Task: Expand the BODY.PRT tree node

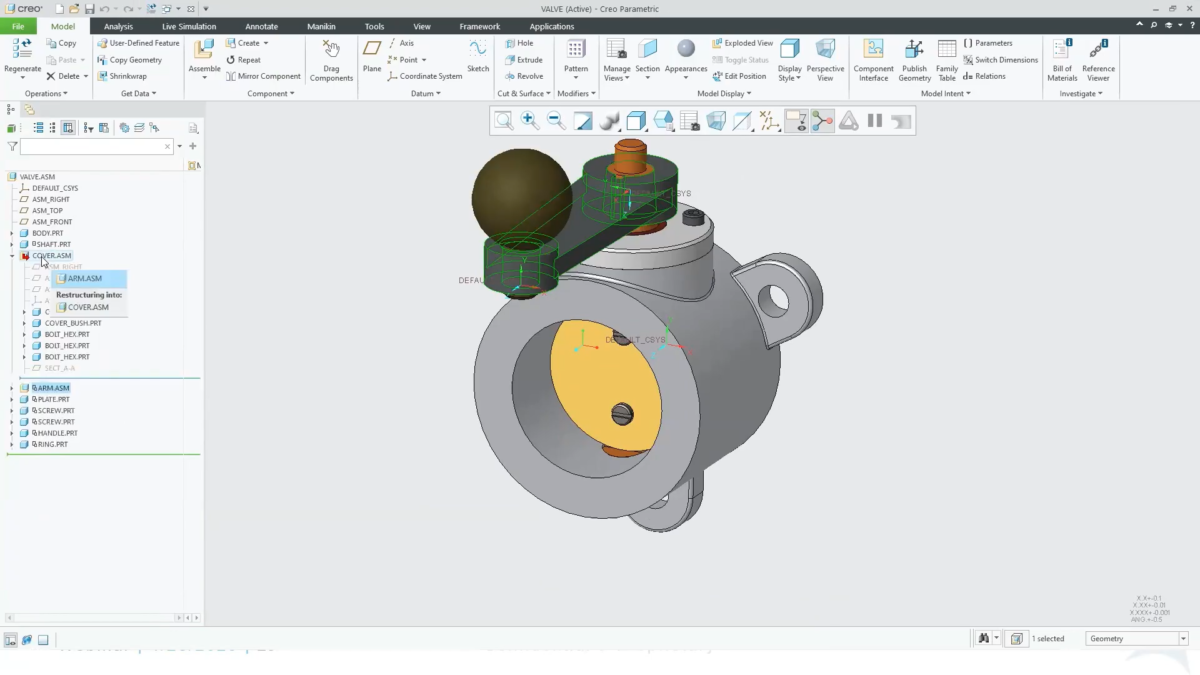Action: [12, 233]
